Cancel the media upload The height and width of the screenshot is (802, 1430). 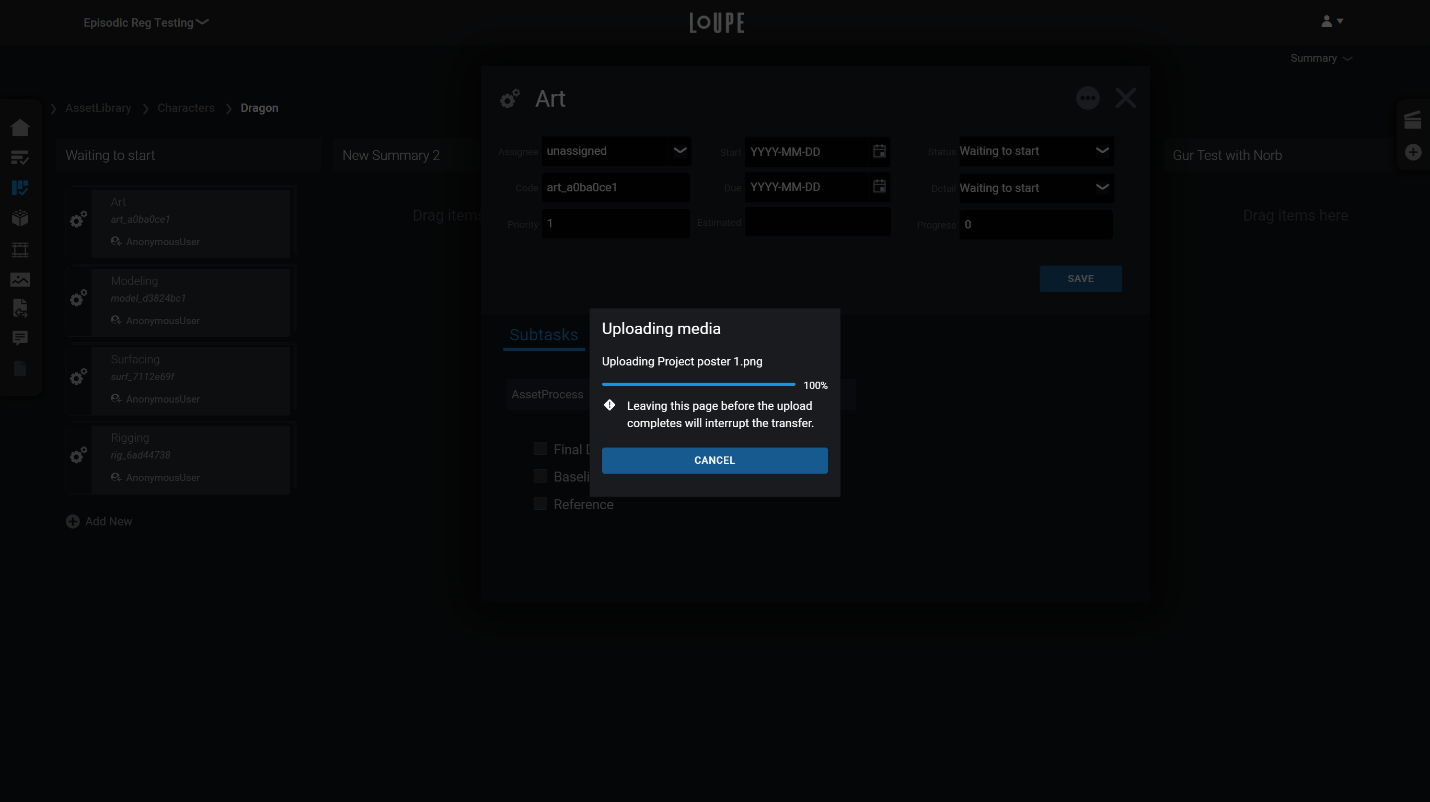tap(714, 460)
